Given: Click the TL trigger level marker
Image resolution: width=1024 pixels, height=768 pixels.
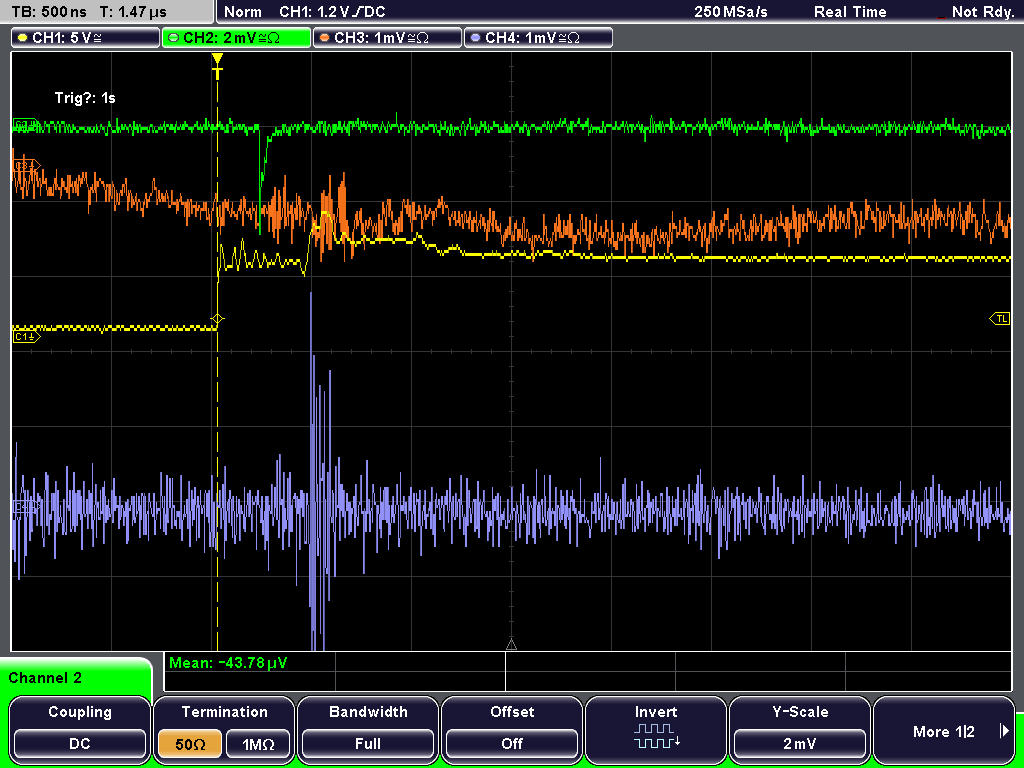Looking at the screenshot, I should (1000, 319).
